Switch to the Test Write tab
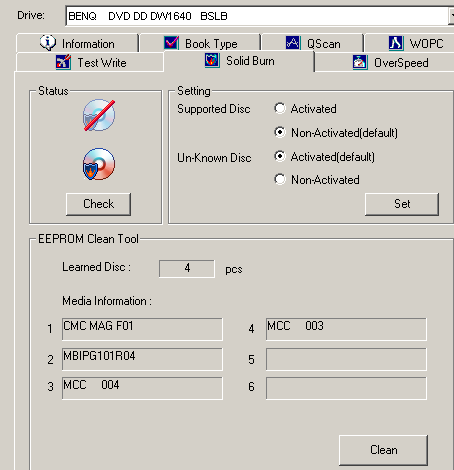454x470 pixels. point(90,62)
